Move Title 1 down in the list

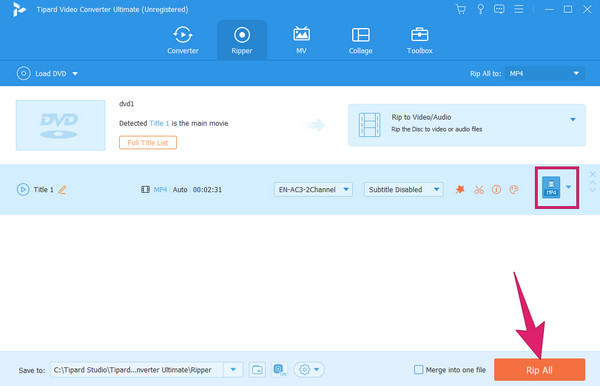pyautogui.click(x=592, y=190)
